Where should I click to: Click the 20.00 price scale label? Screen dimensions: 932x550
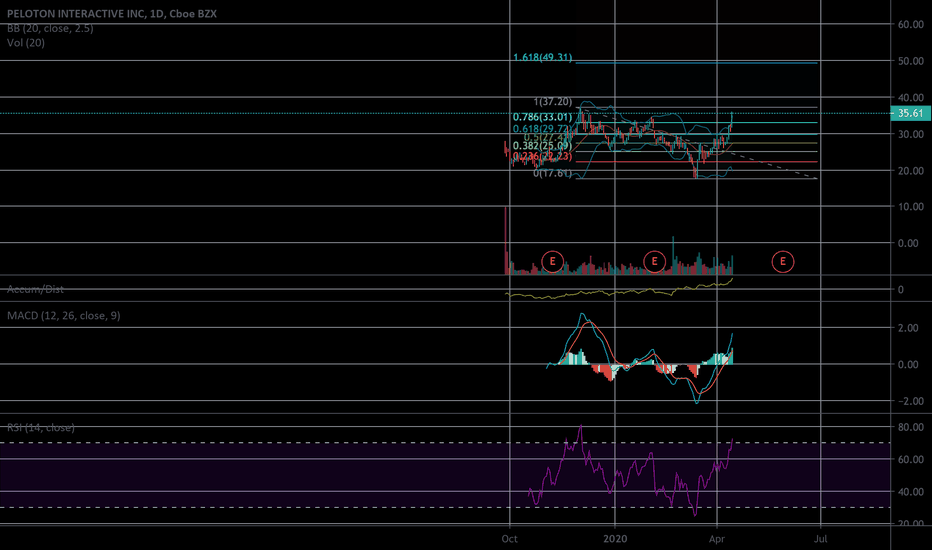[911, 171]
